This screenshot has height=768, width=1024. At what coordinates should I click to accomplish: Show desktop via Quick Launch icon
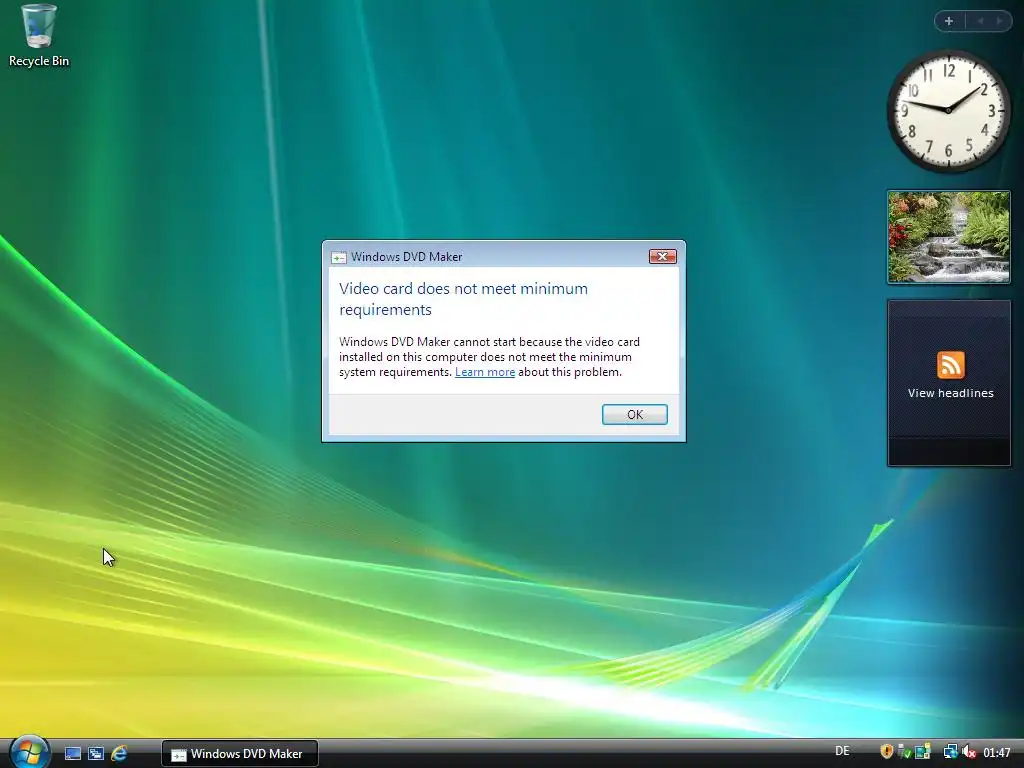73,754
